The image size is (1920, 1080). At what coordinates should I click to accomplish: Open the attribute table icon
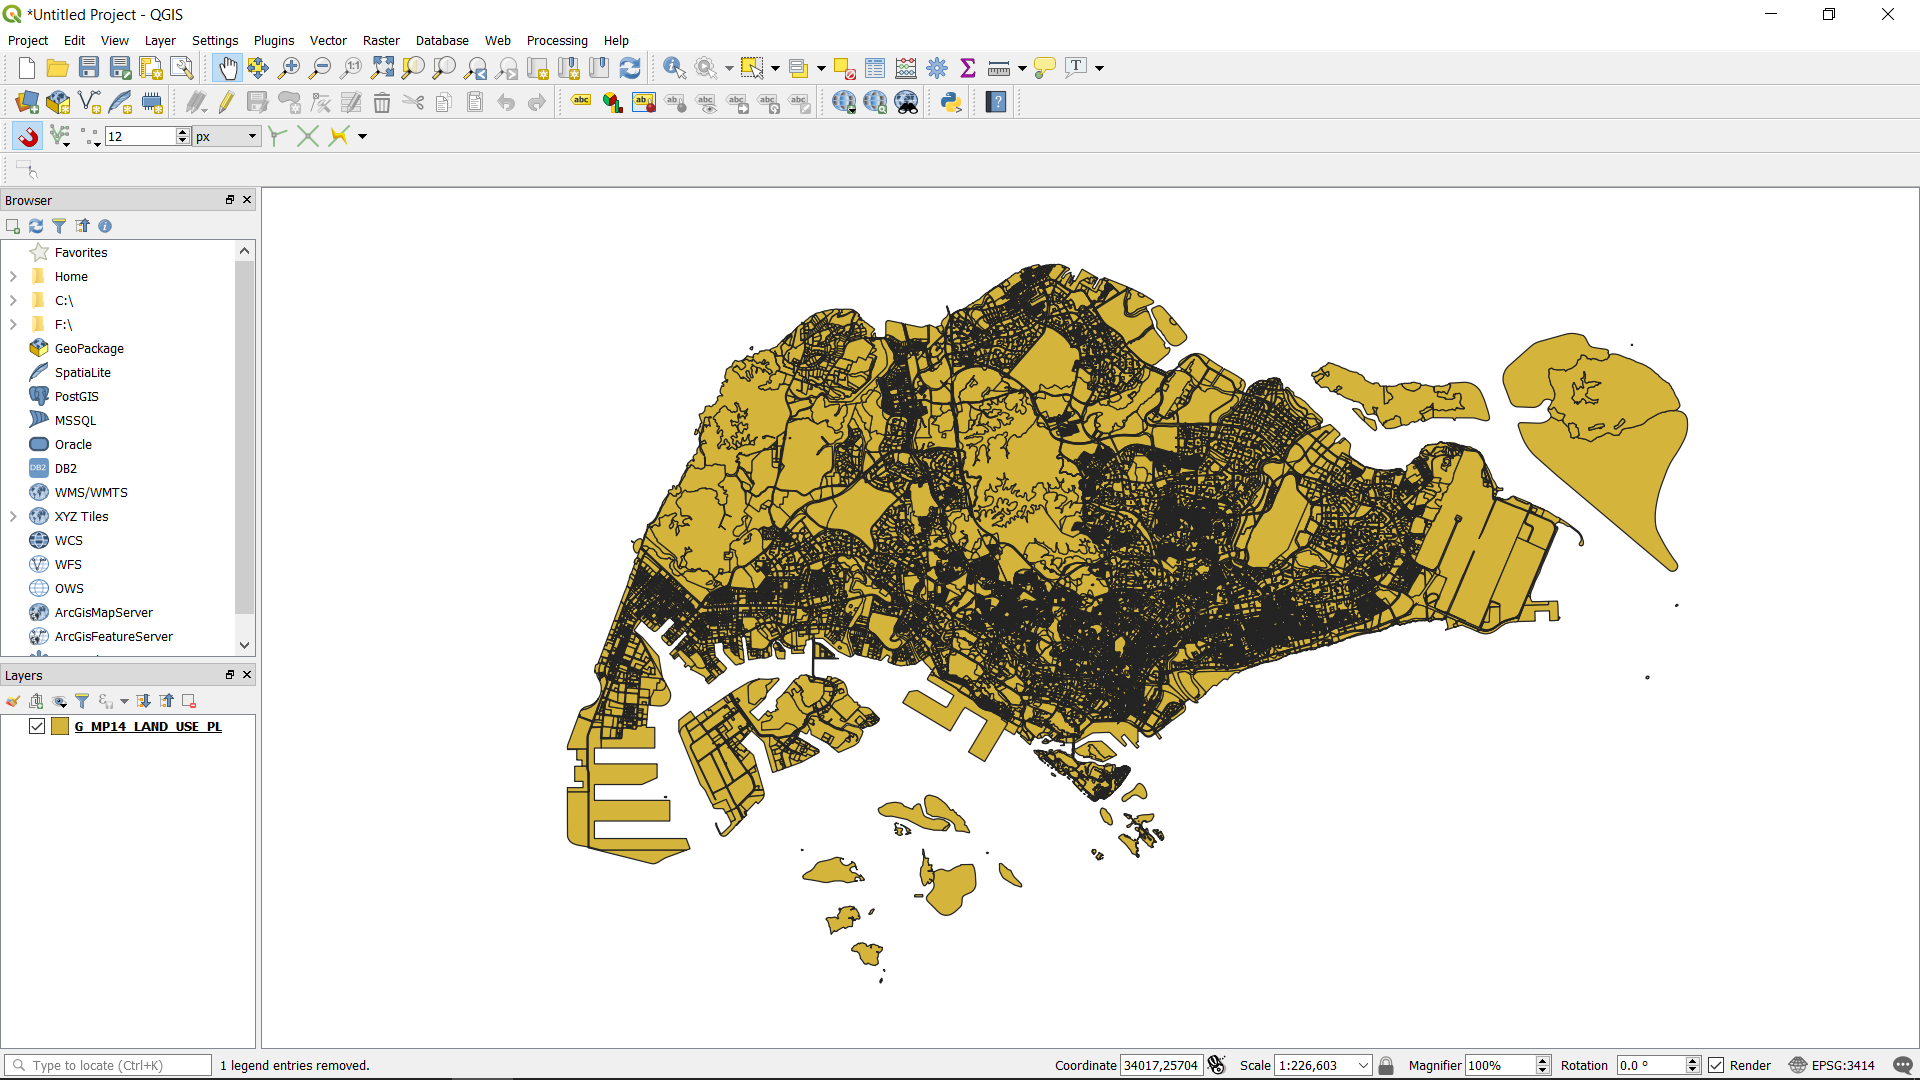coord(875,68)
